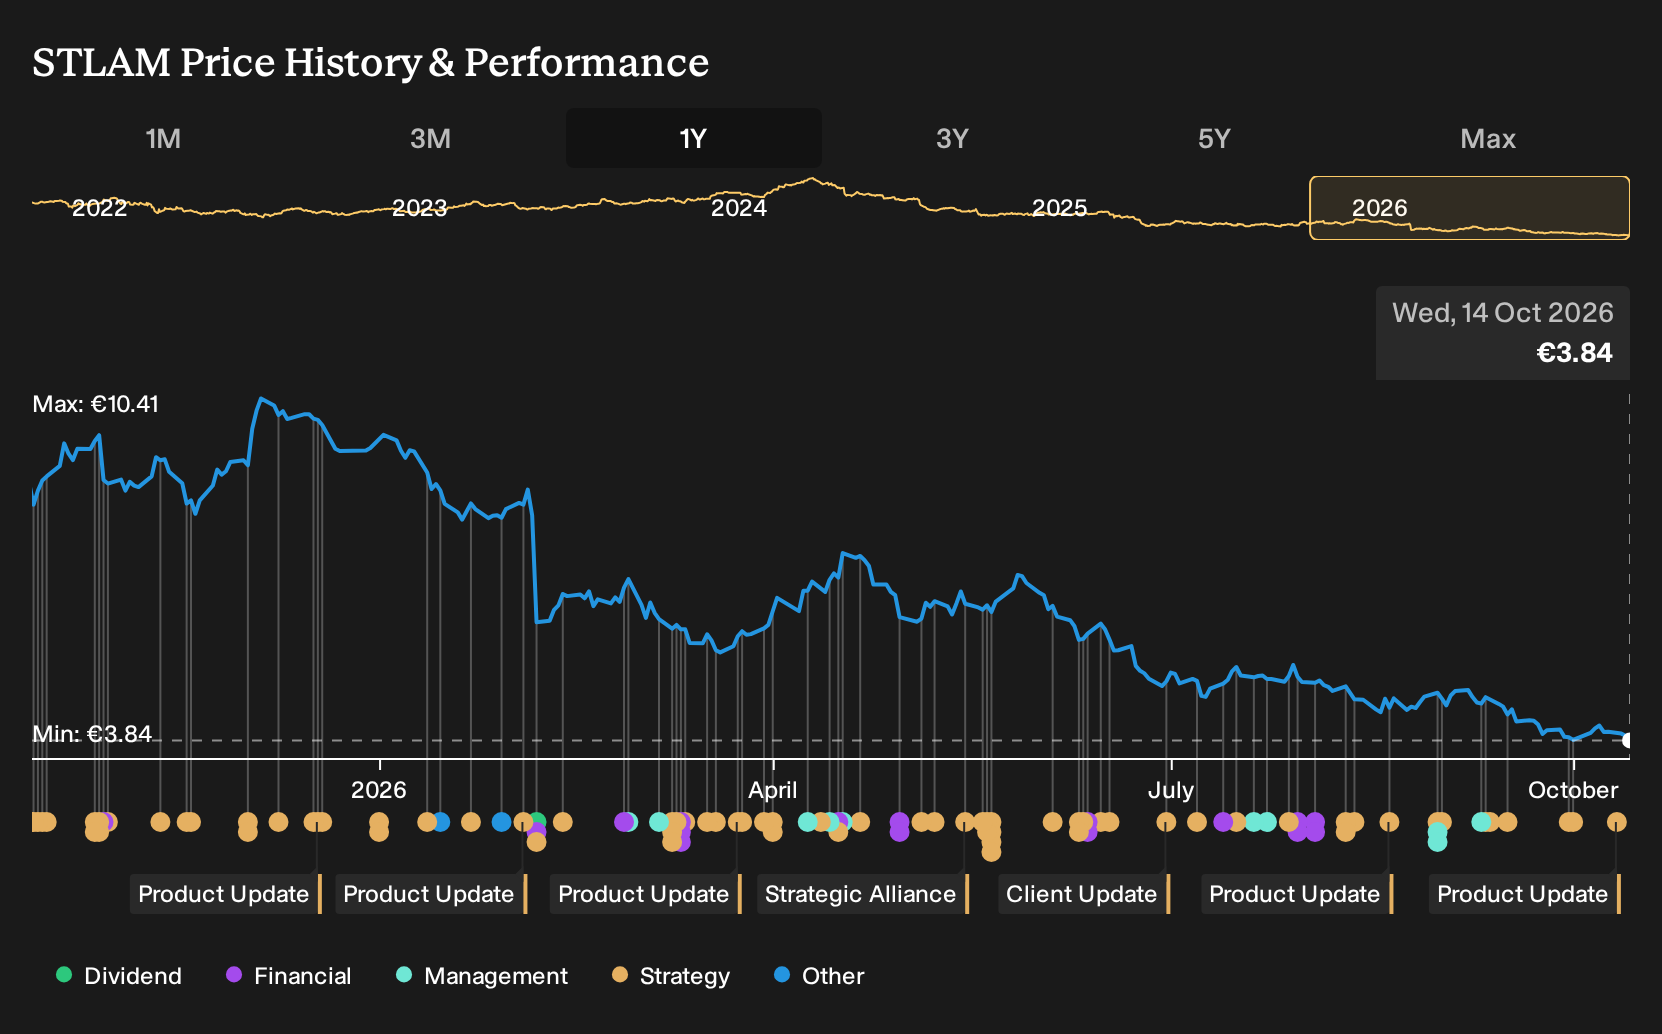The height and width of the screenshot is (1034, 1662).
Task: Click the Min: €3.84 label
Action: coord(92,734)
